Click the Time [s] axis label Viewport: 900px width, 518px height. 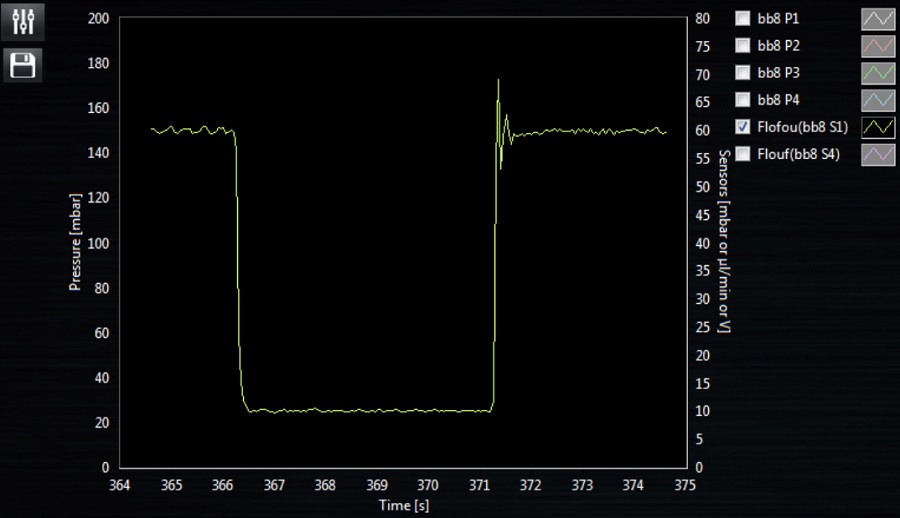404,506
